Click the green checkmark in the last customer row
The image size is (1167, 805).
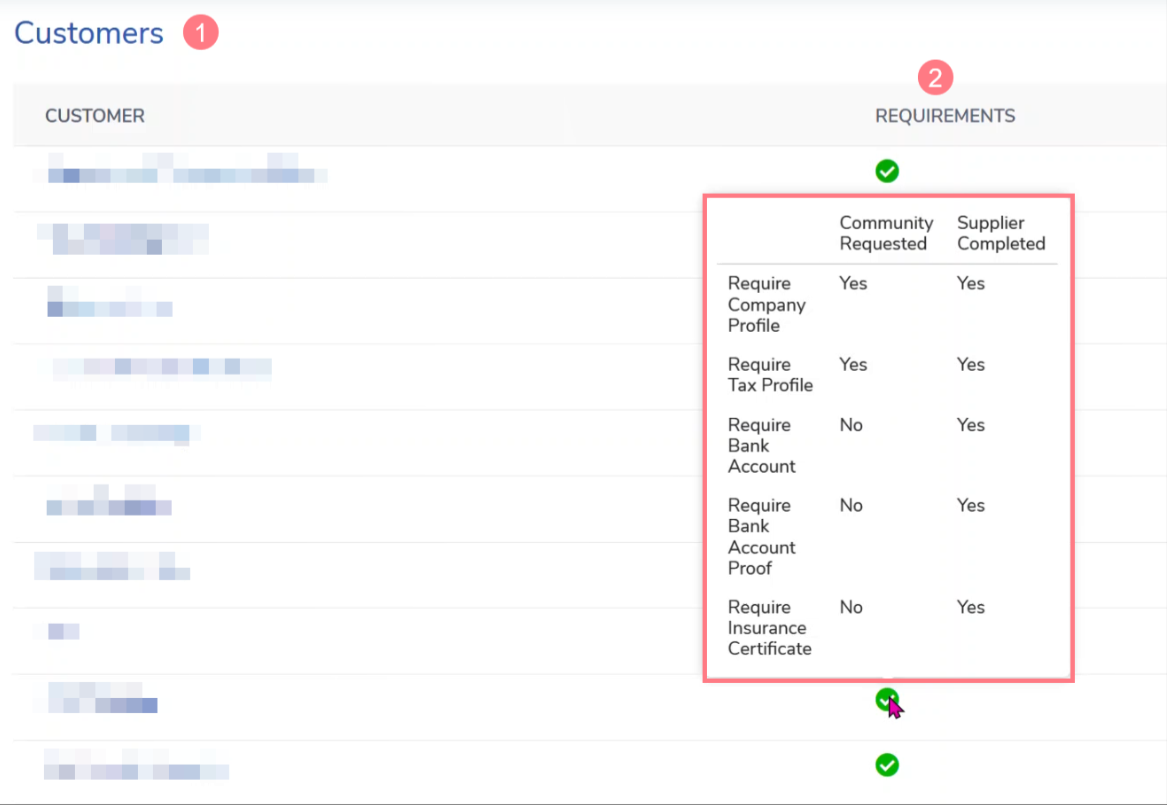(x=887, y=765)
